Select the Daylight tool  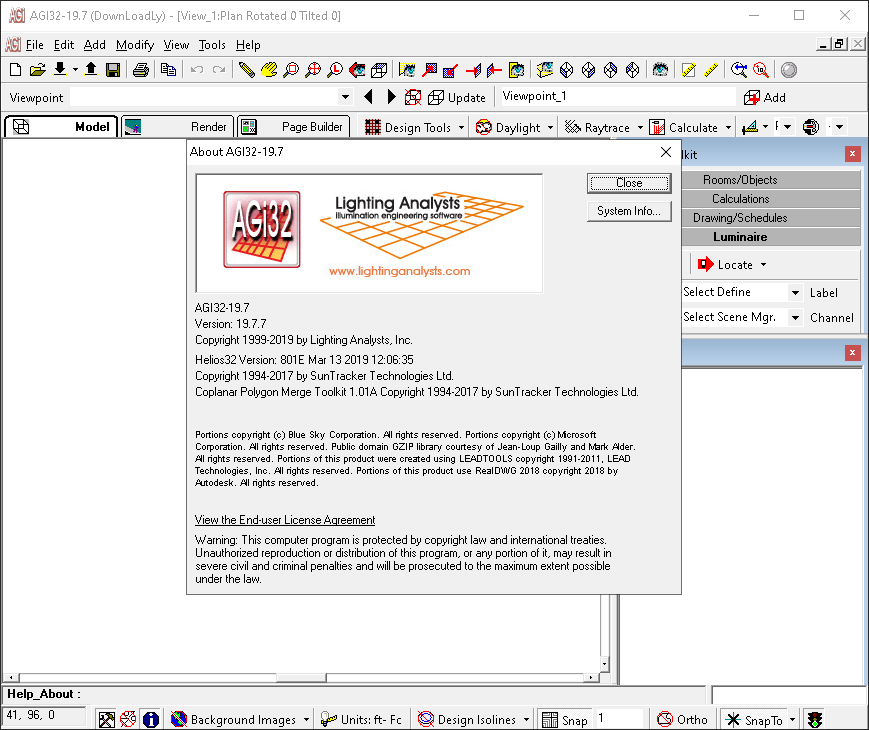pos(512,126)
